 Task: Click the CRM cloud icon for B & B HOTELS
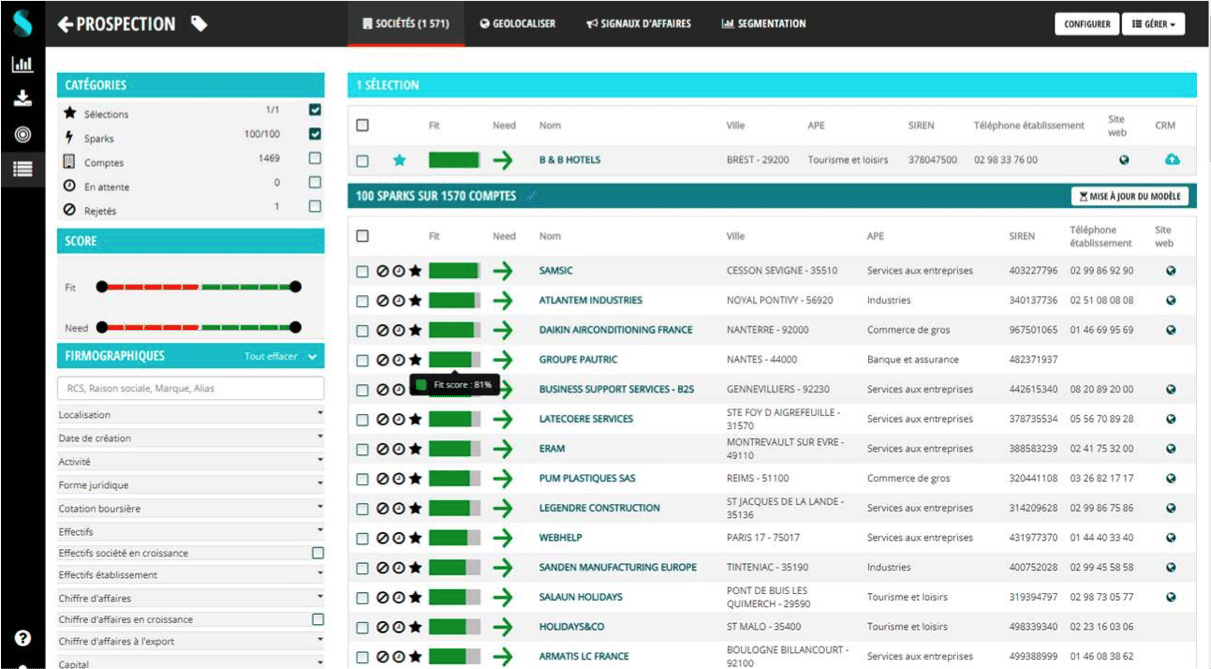tap(1173, 160)
